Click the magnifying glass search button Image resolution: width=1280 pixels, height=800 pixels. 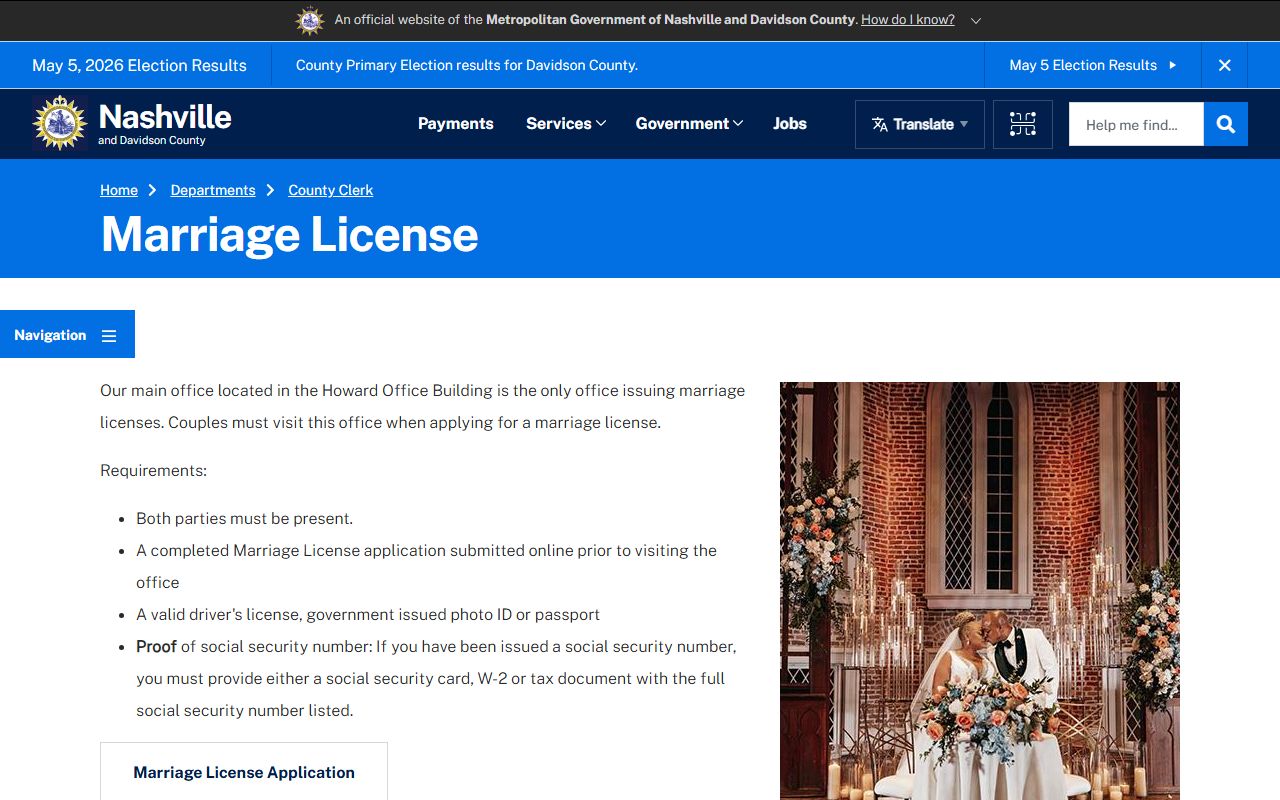point(1226,124)
